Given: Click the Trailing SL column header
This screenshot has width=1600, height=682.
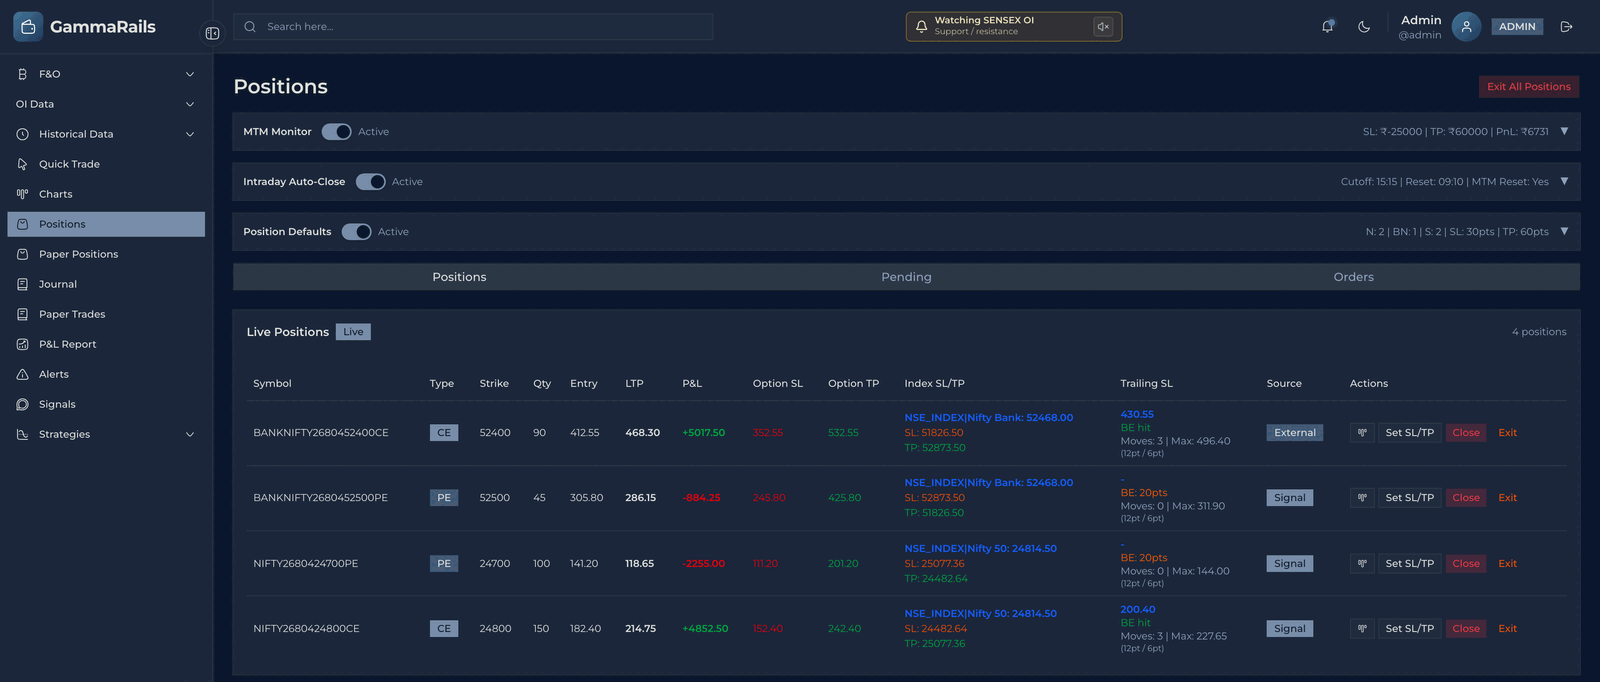Looking at the screenshot, I should point(1146,384).
